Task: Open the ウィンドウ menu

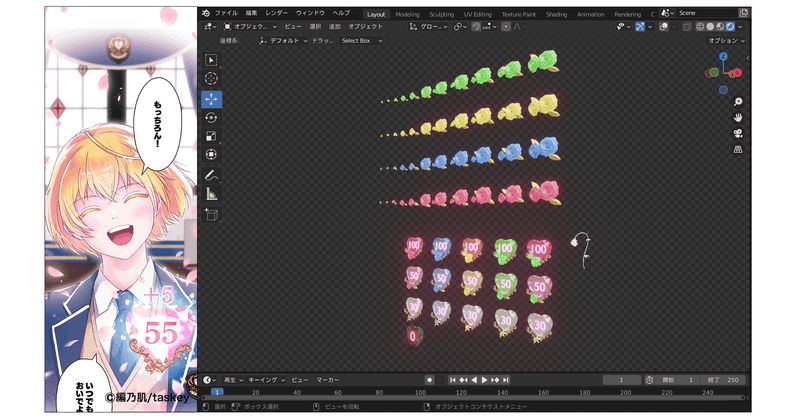Action: coord(310,13)
